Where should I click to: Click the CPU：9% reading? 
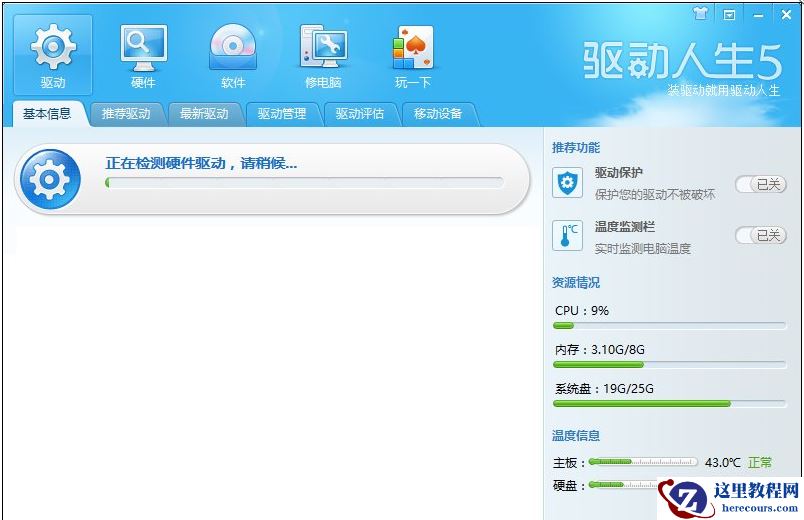click(582, 311)
